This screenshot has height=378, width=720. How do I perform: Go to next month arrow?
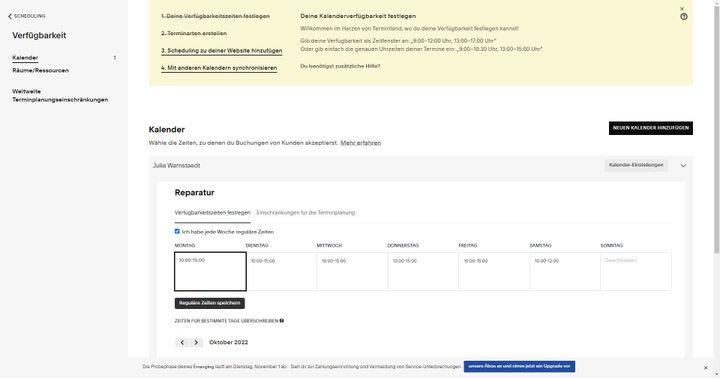pos(196,343)
